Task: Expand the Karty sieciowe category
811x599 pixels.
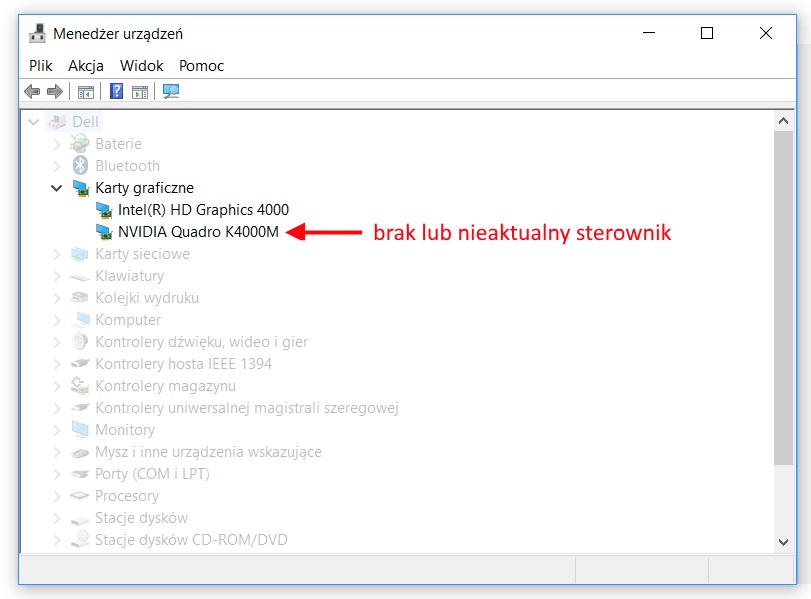Action: (x=57, y=254)
